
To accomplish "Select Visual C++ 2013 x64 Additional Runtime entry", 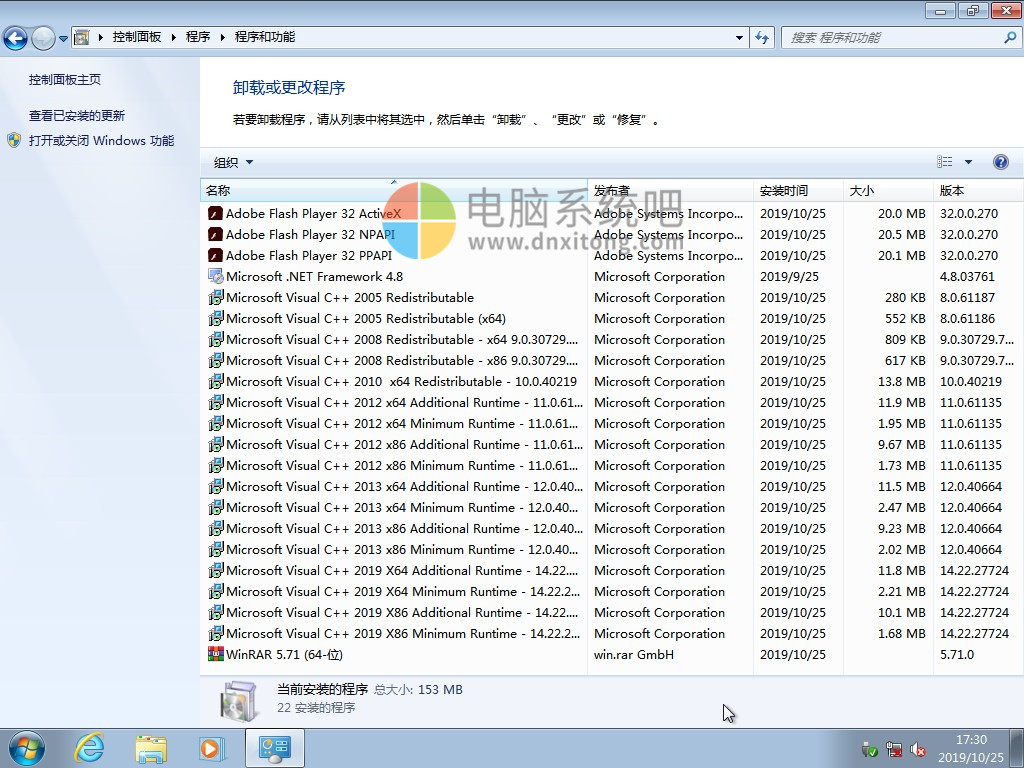I will pyautogui.click(x=612, y=487).
